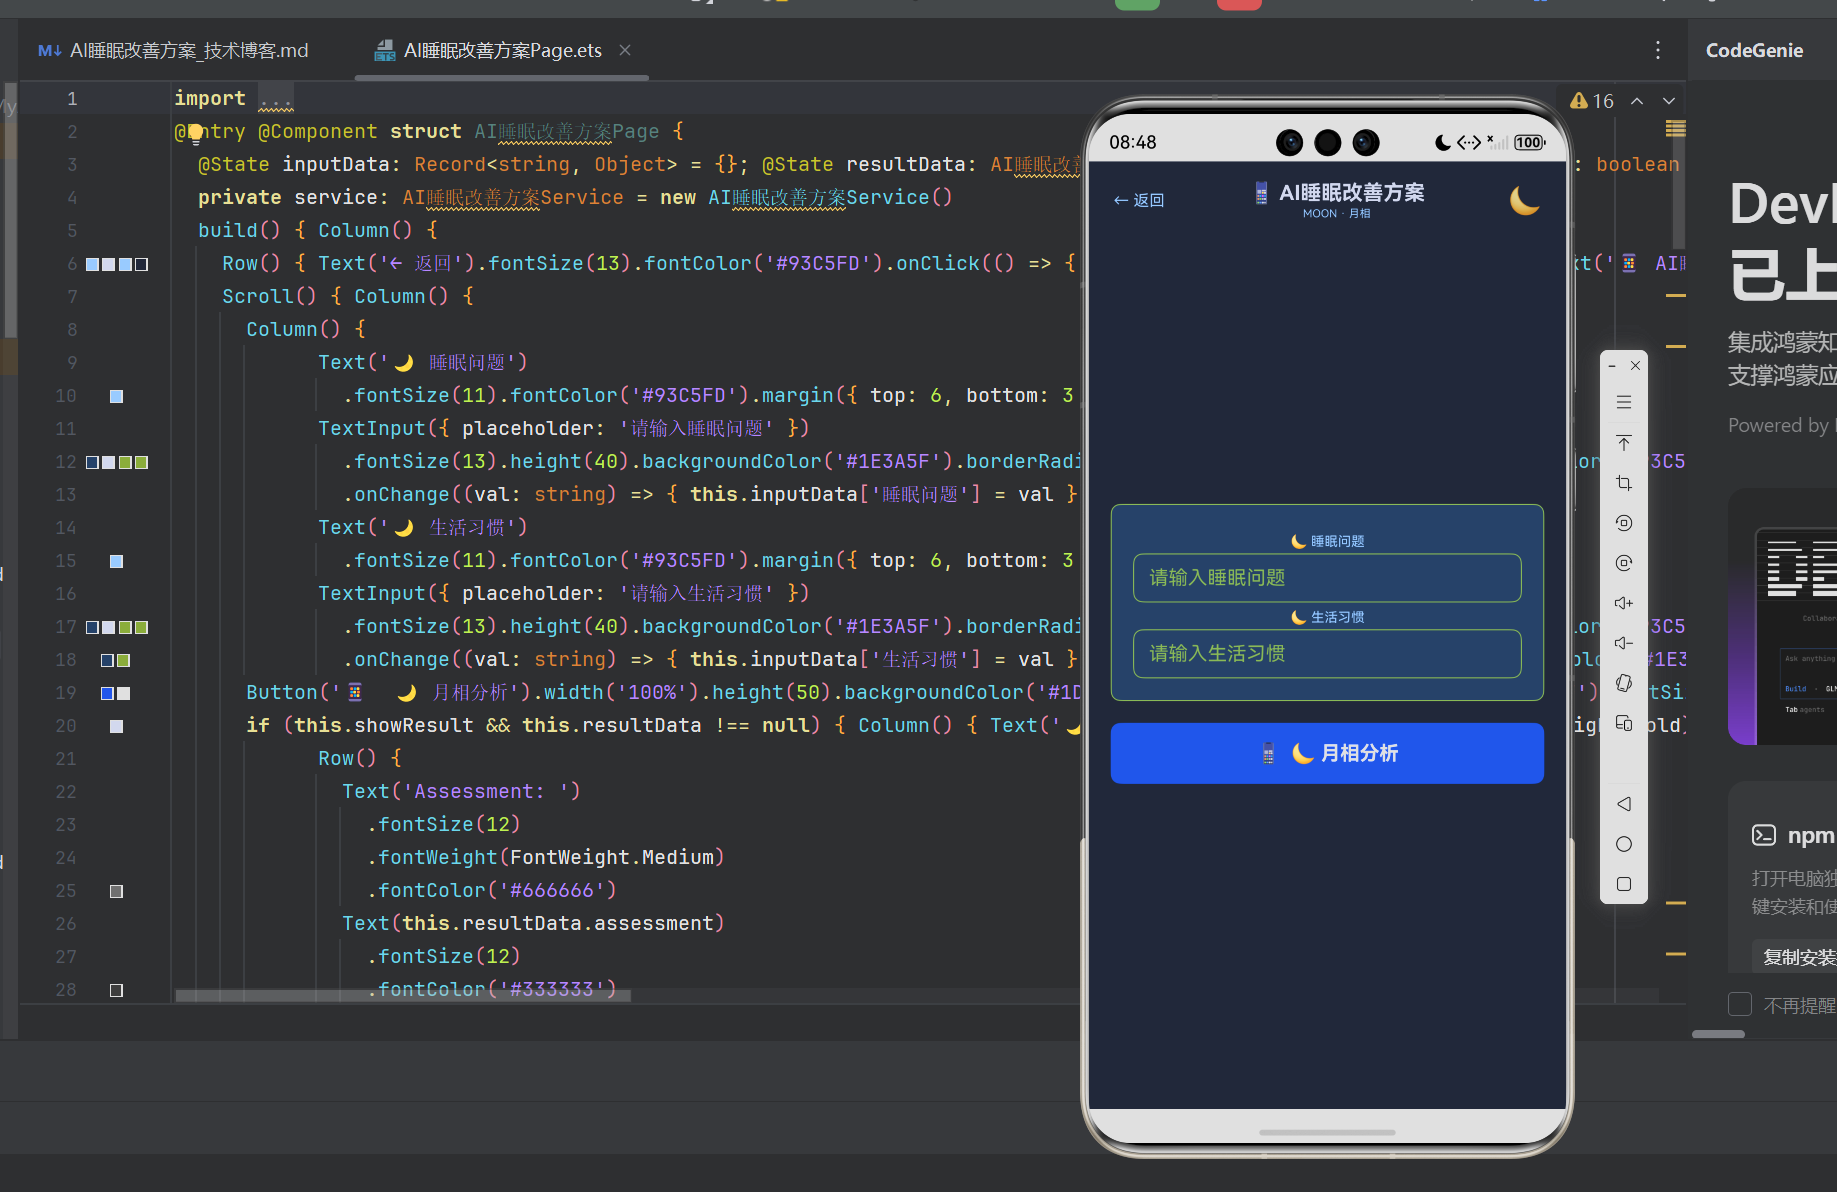Pin the emulator window on top (up-arrow icon)

1624,443
